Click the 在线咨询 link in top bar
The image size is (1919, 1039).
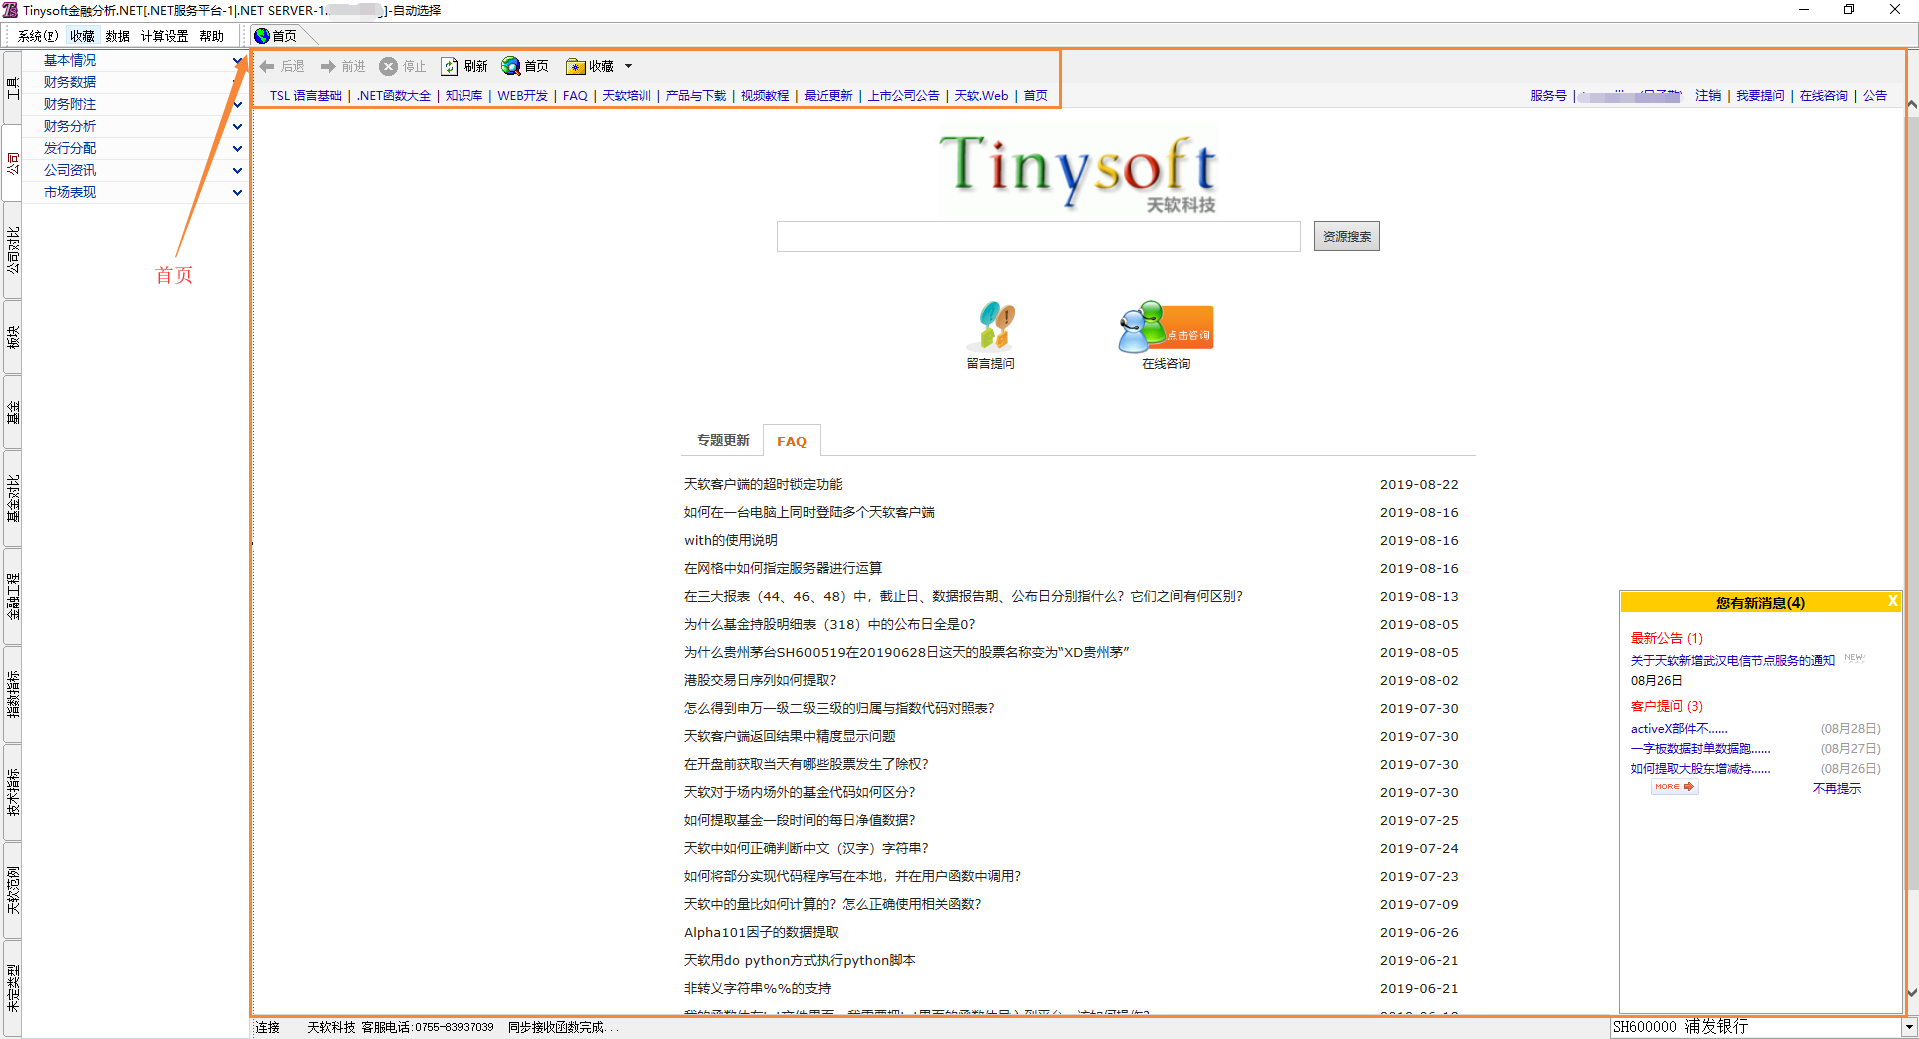click(x=1823, y=96)
